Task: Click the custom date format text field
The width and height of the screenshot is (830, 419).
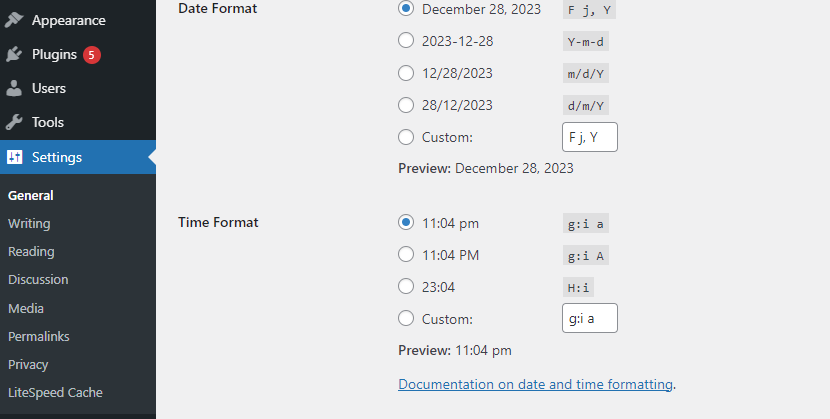Action: coord(590,137)
